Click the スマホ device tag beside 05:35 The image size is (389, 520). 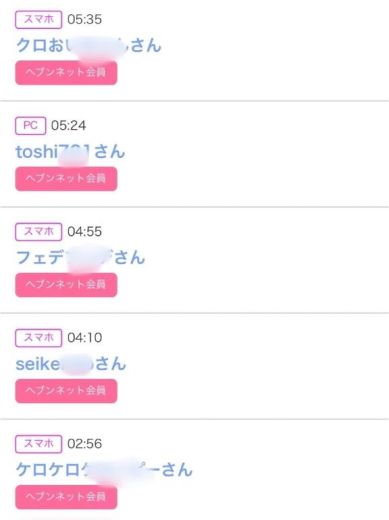tap(39, 20)
